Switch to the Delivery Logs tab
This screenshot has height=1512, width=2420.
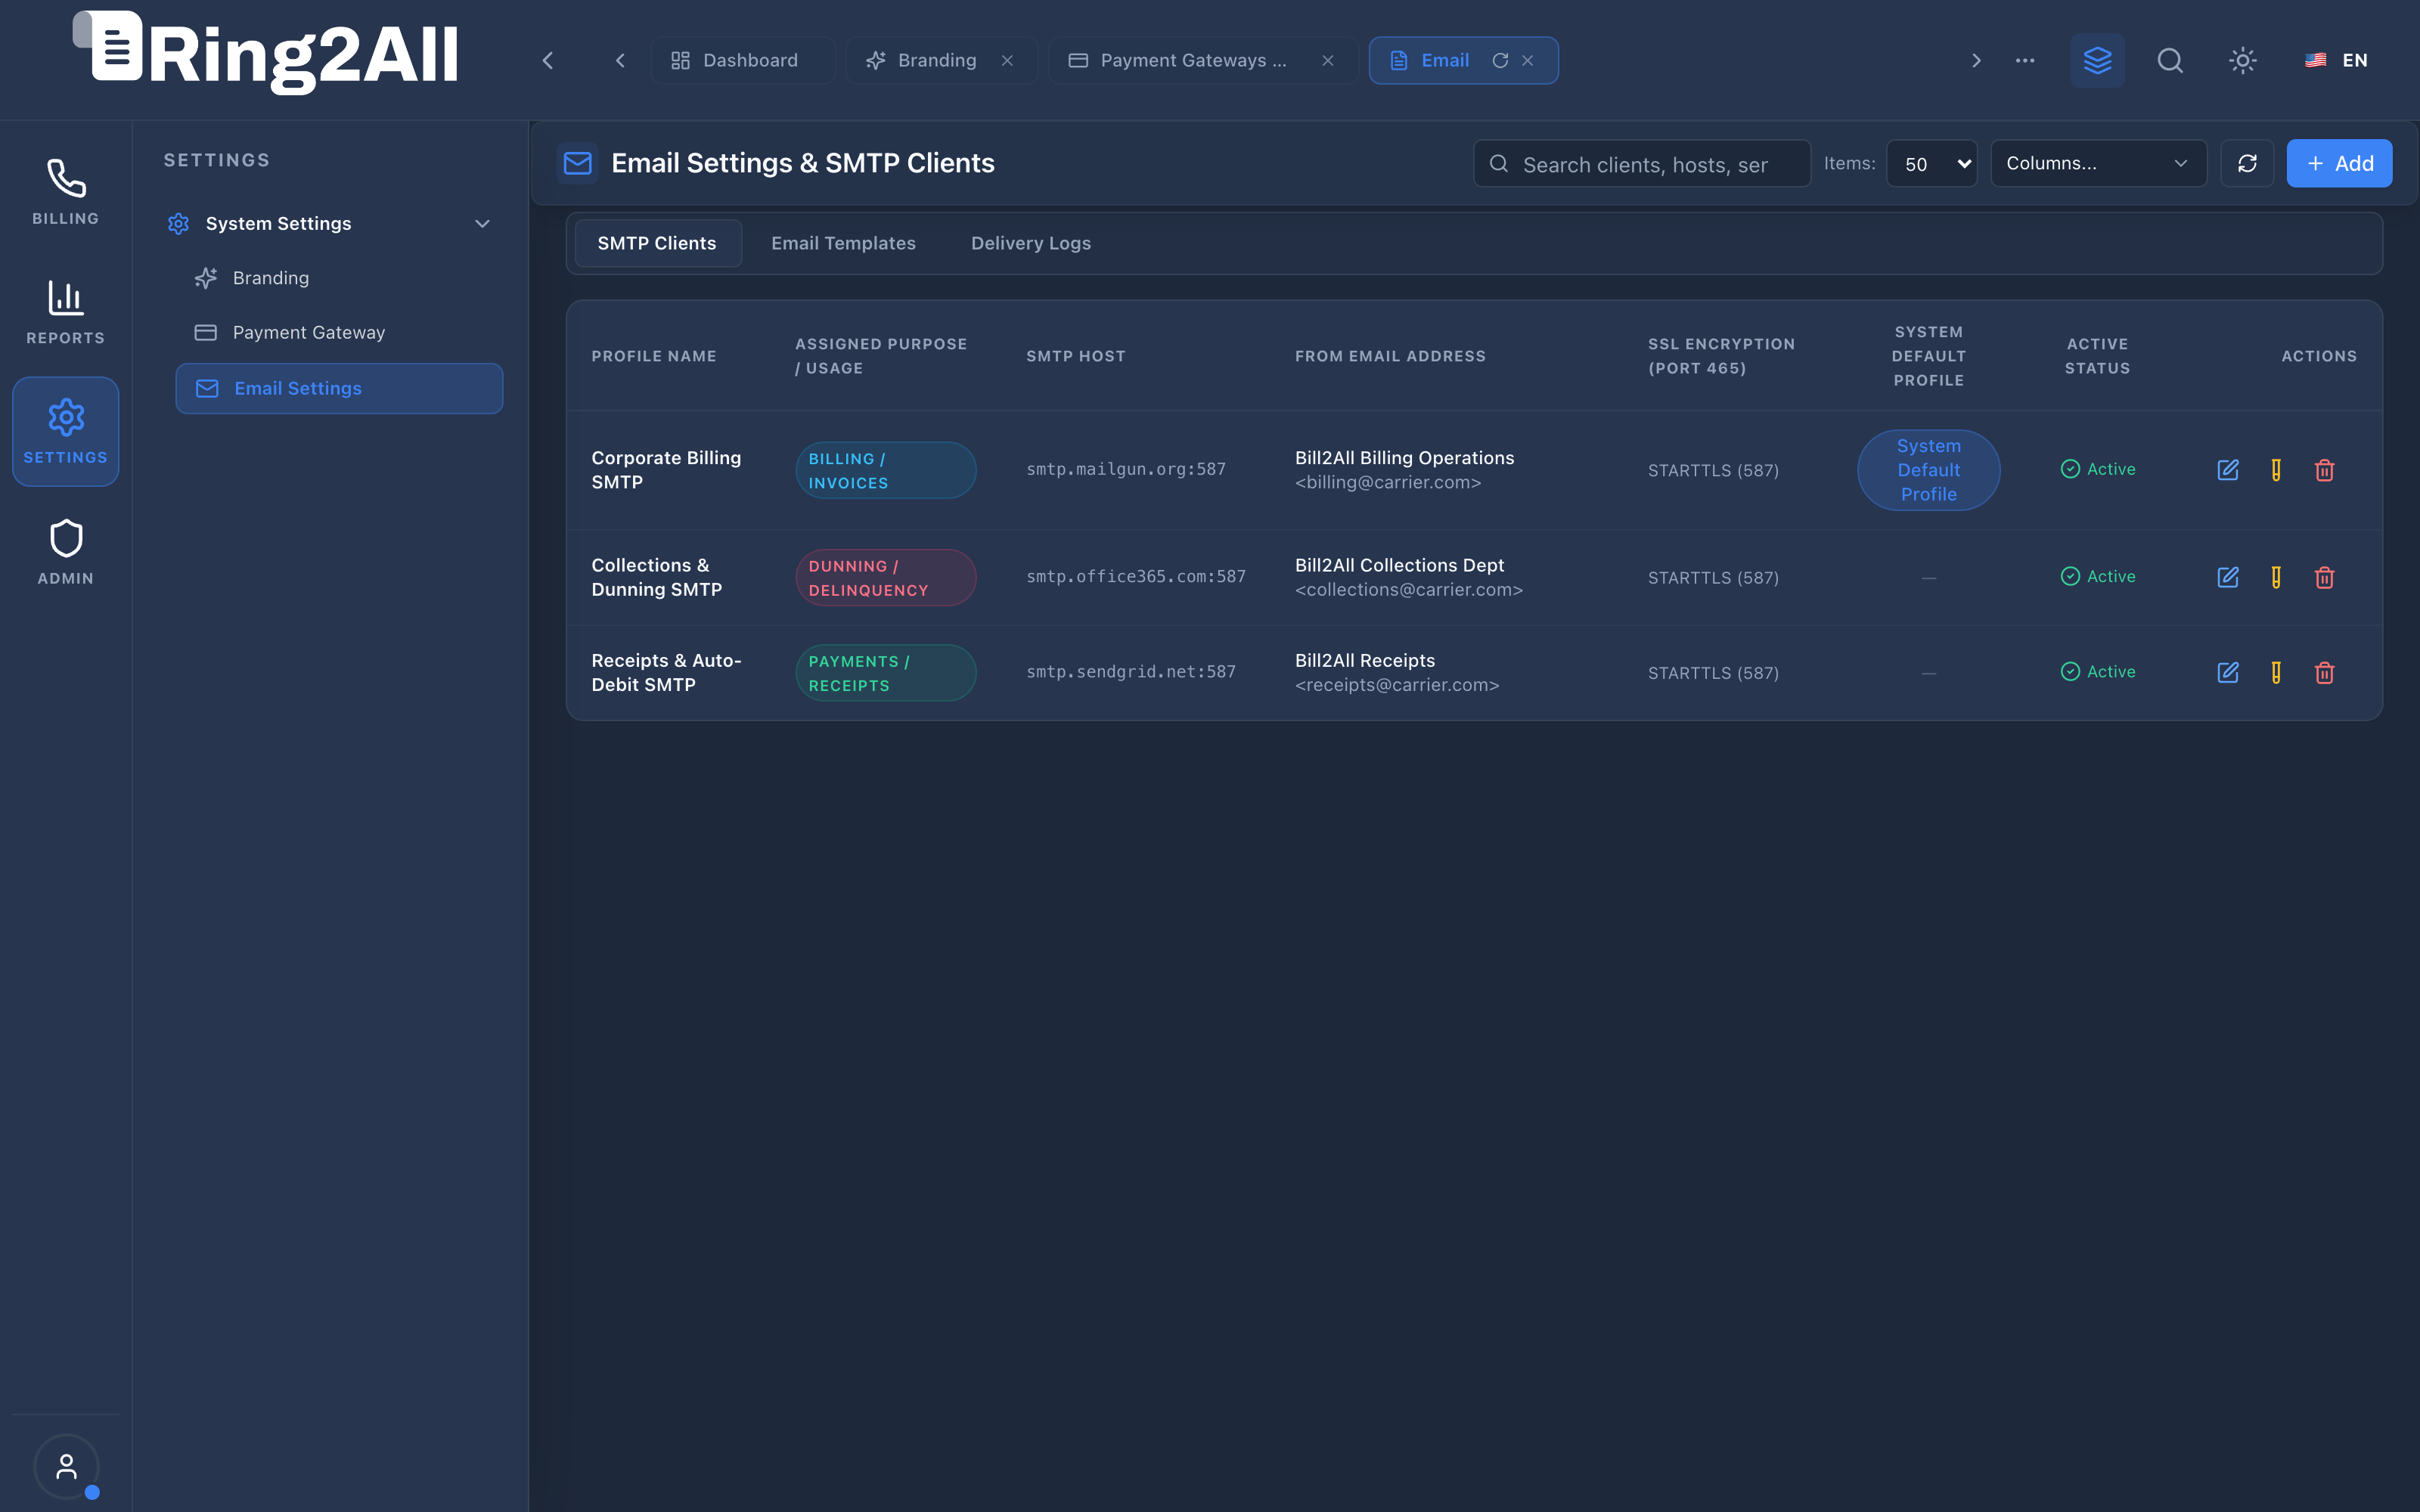click(x=1031, y=243)
